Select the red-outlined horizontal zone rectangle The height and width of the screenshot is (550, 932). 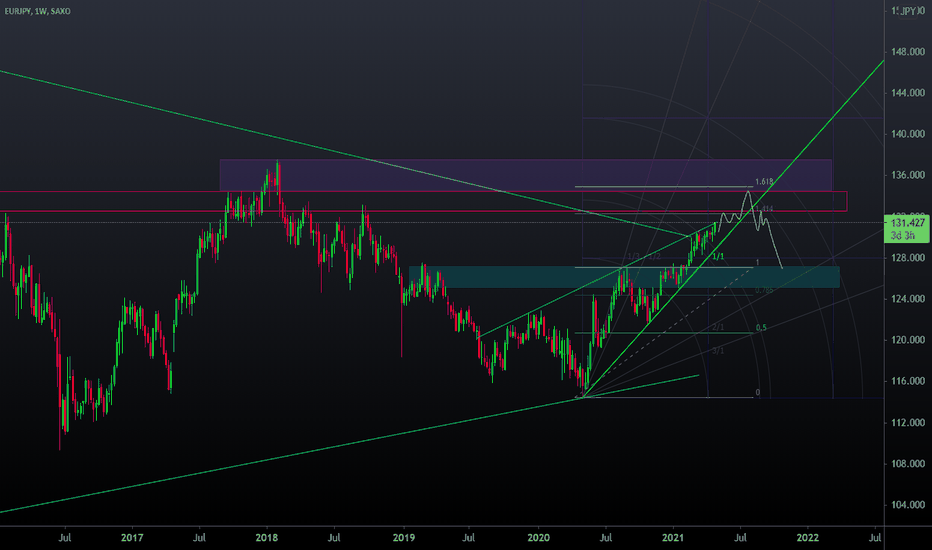click(423, 202)
